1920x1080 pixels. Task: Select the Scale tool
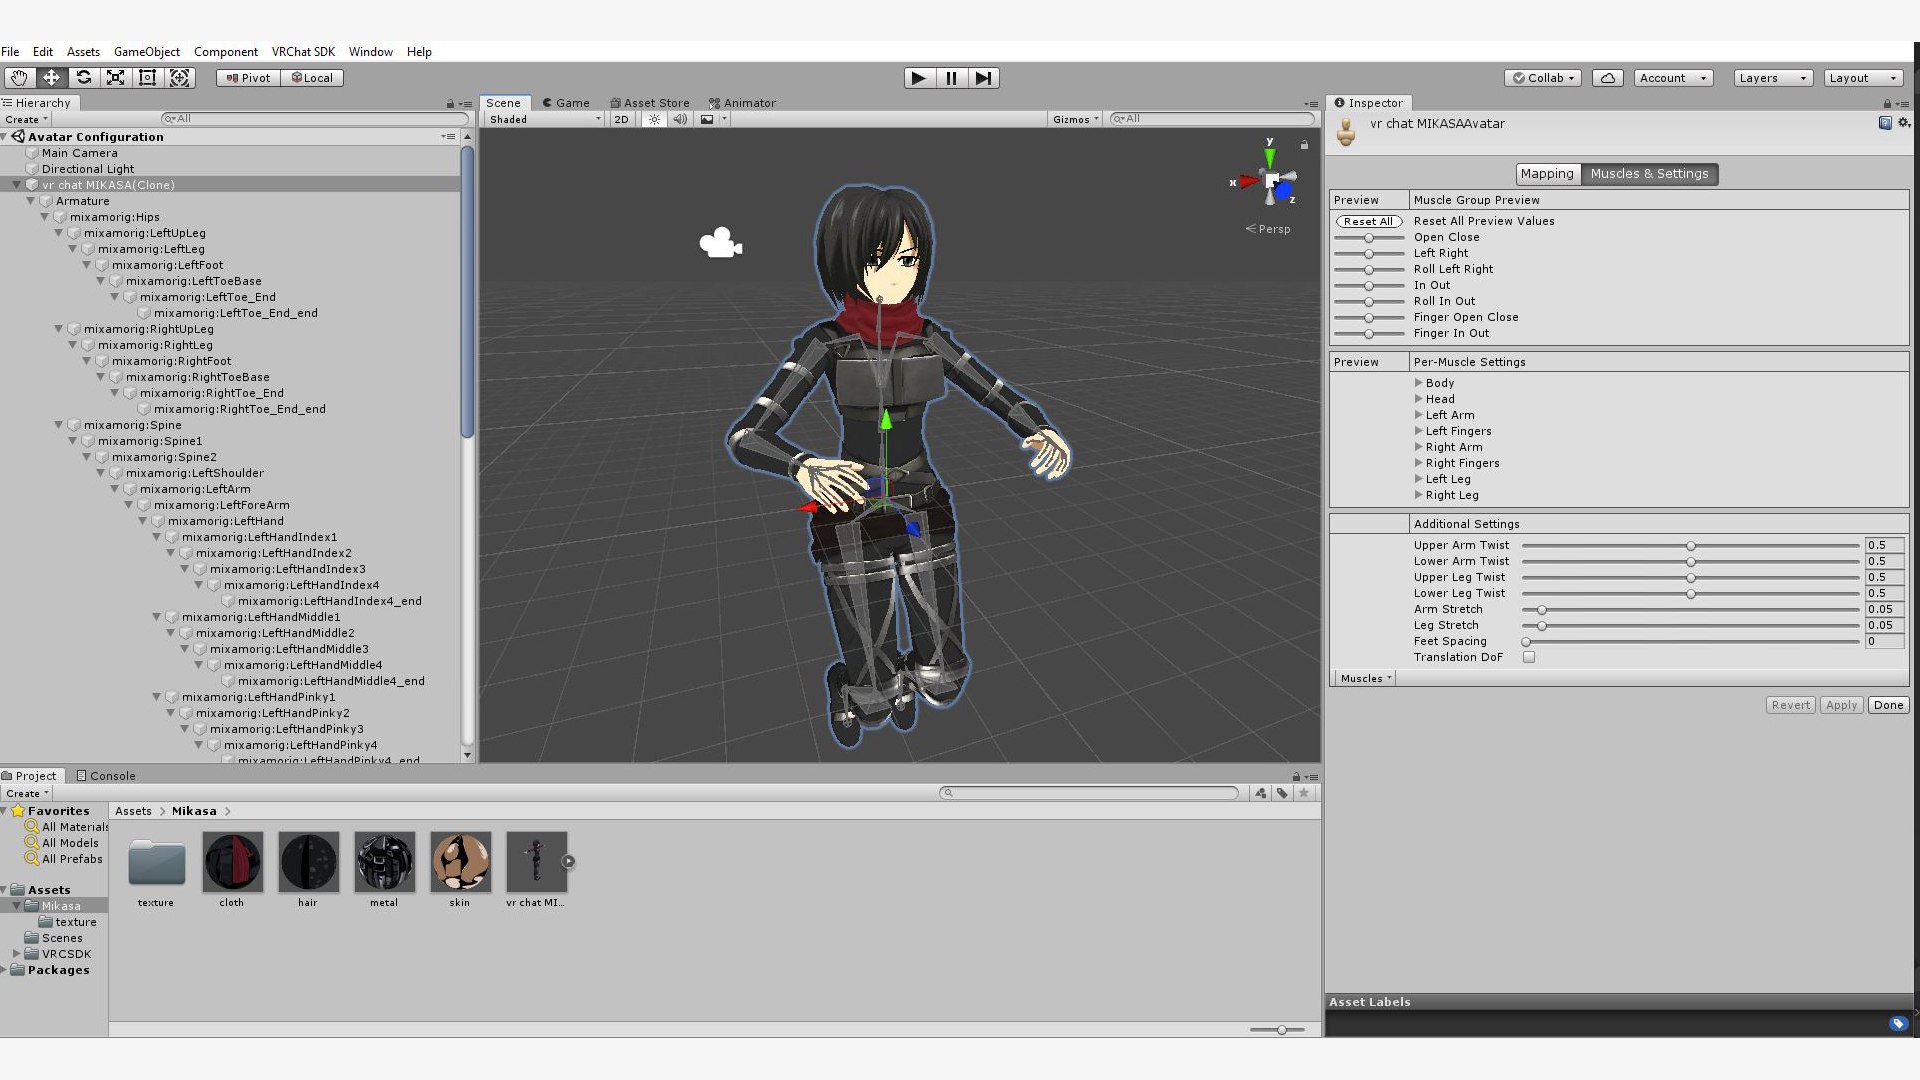116,78
